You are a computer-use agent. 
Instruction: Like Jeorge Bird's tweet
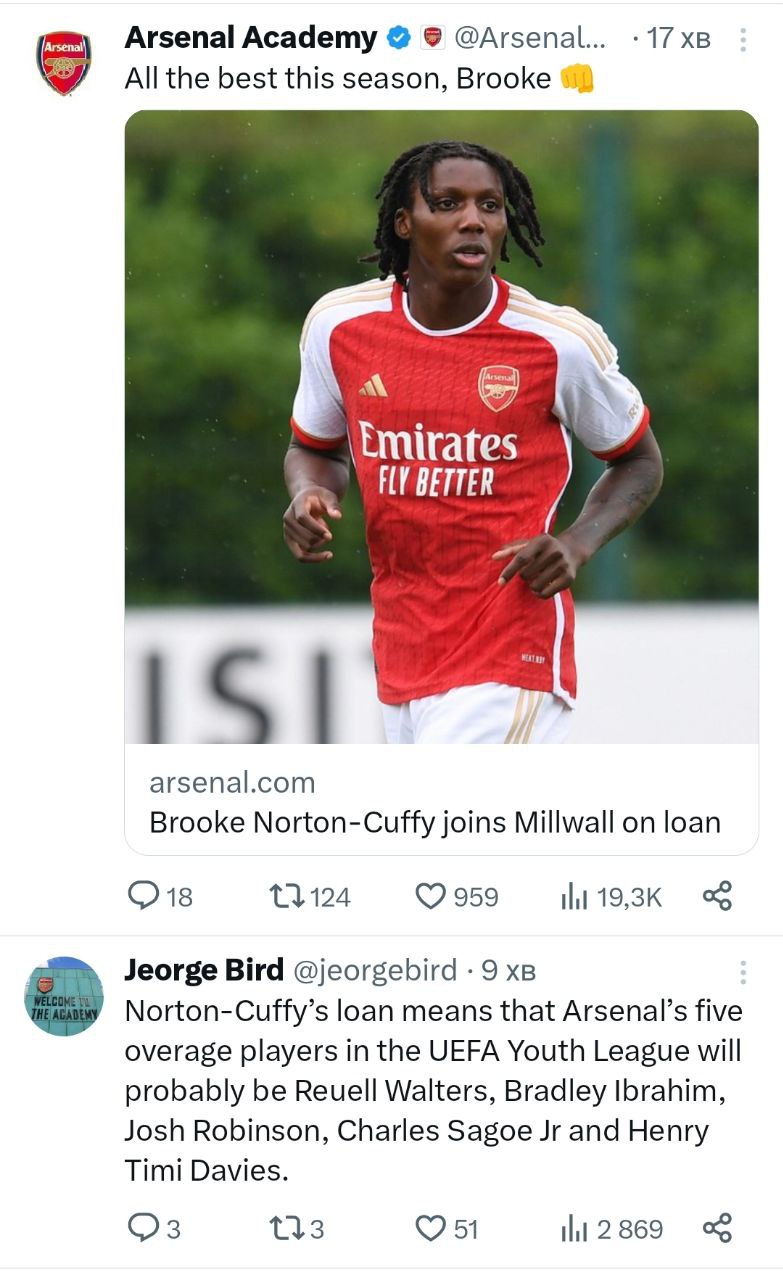[x=430, y=1227]
